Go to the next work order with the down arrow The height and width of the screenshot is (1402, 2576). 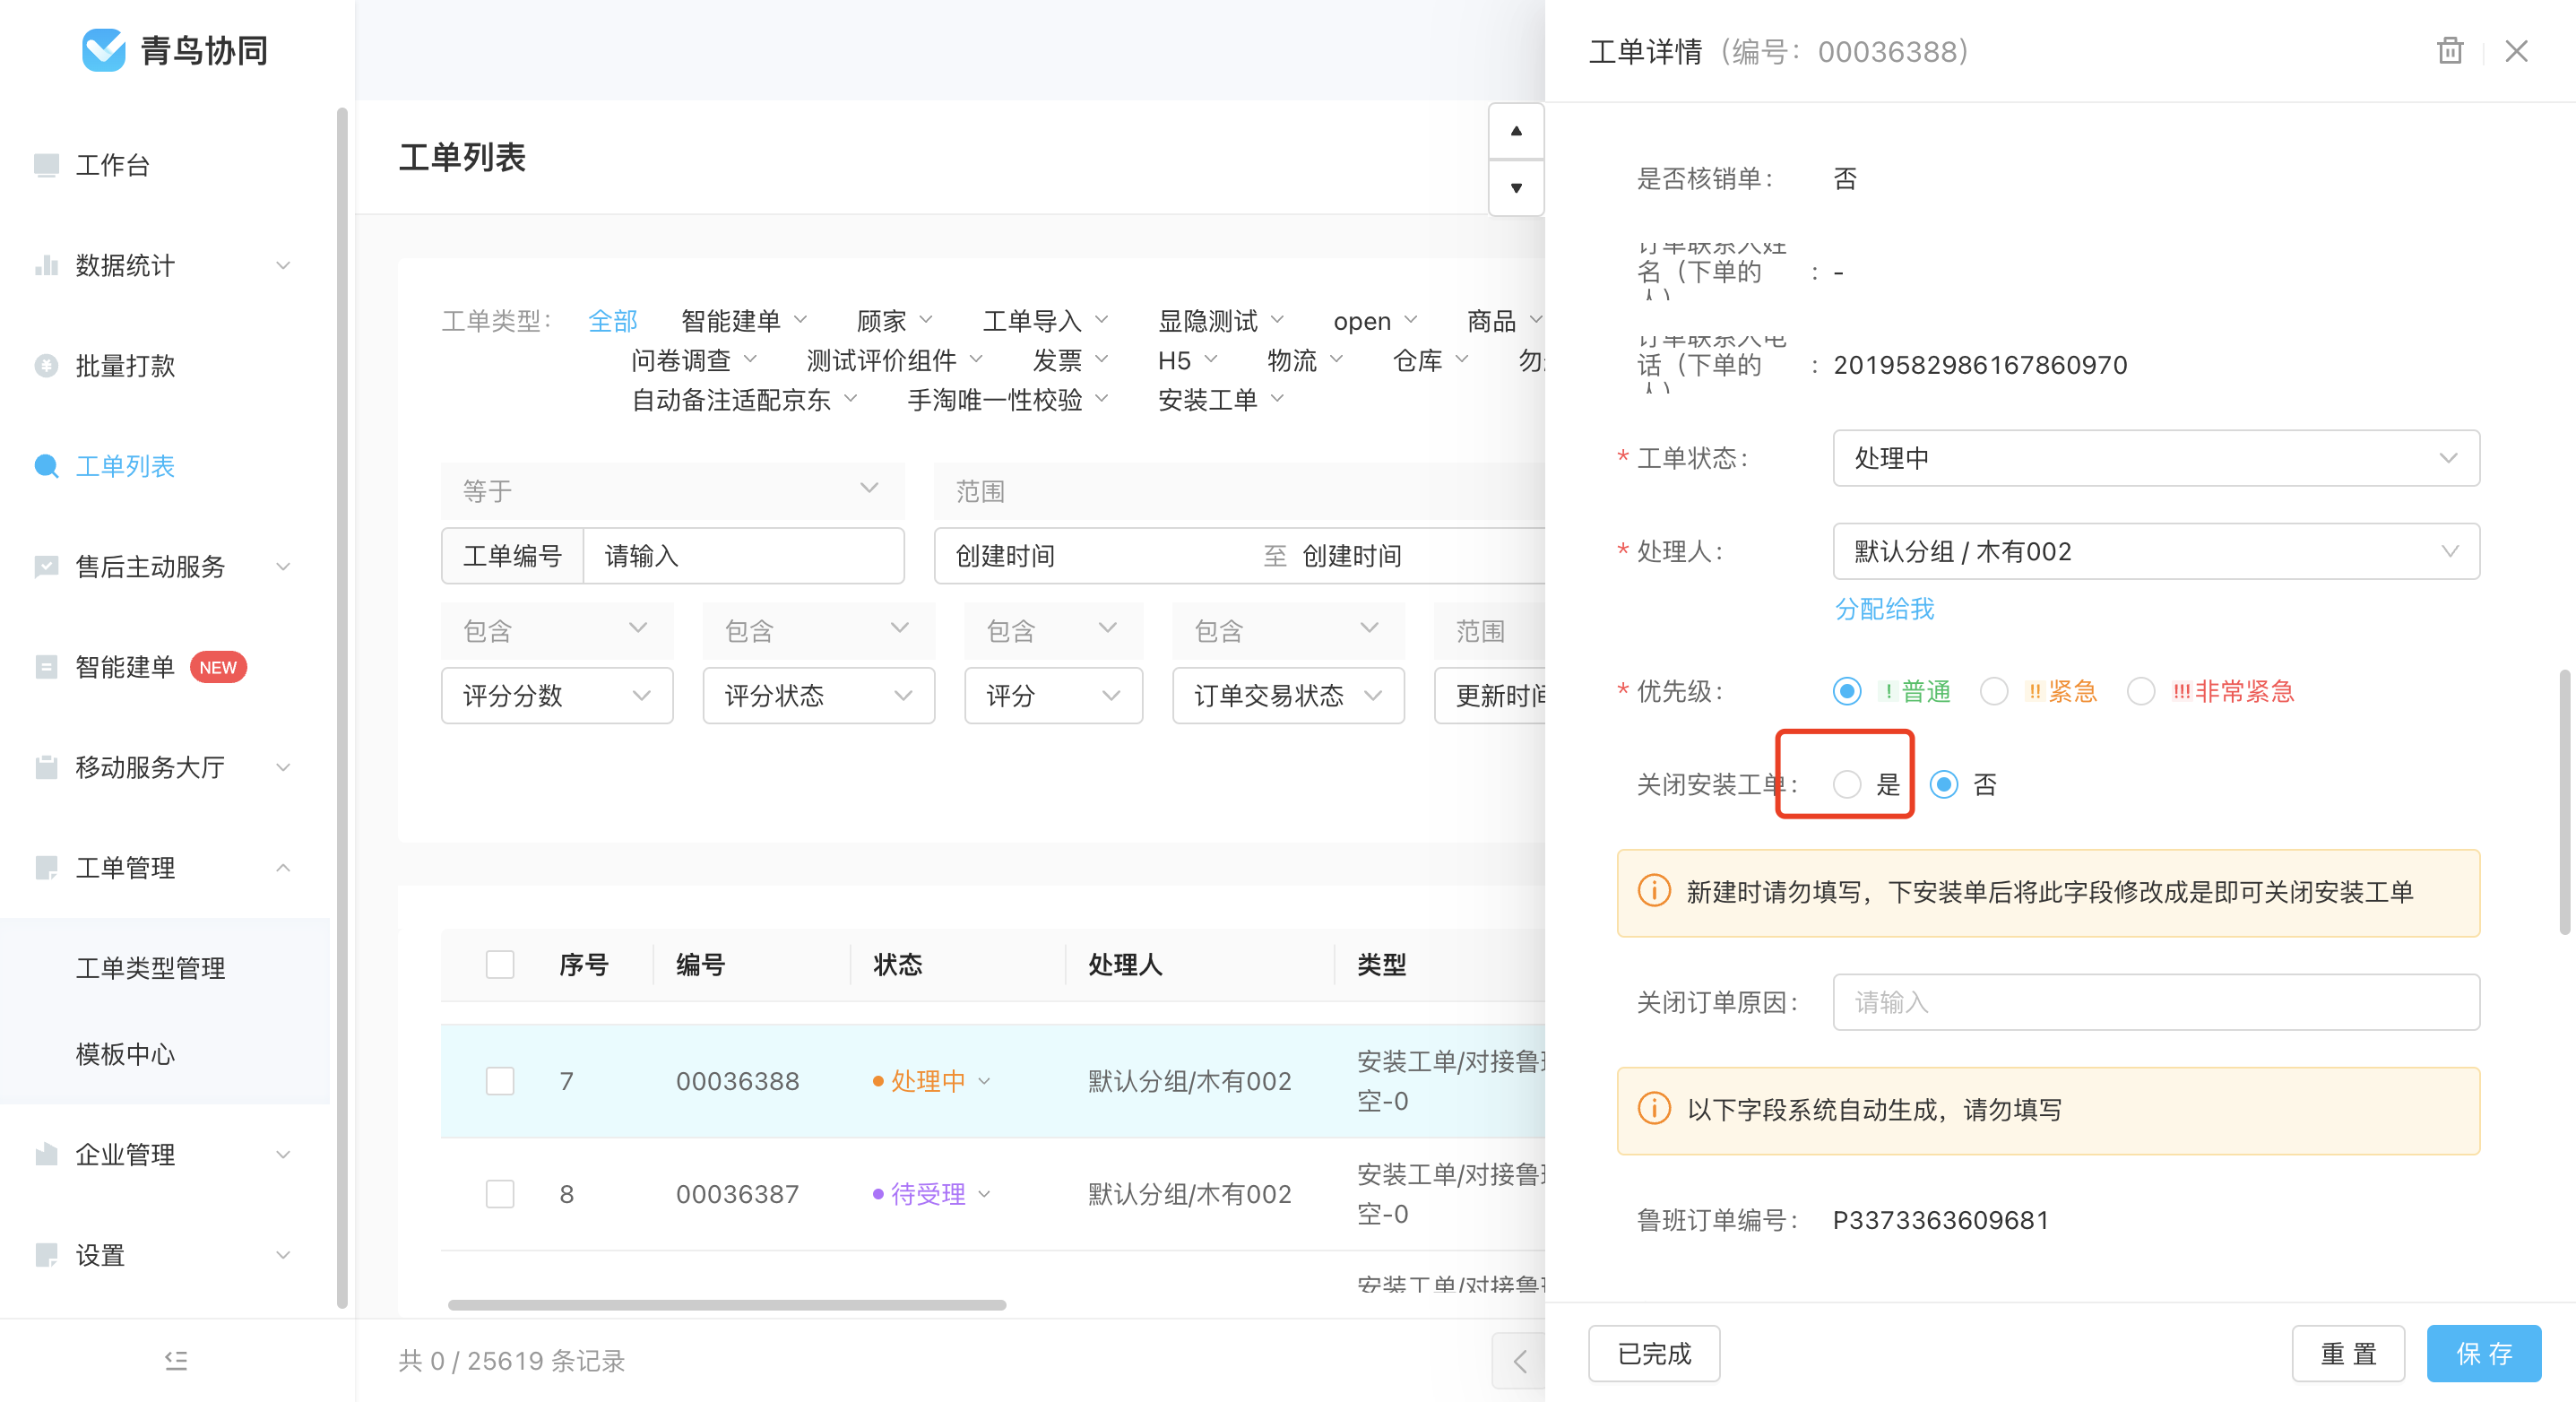[x=1516, y=188]
